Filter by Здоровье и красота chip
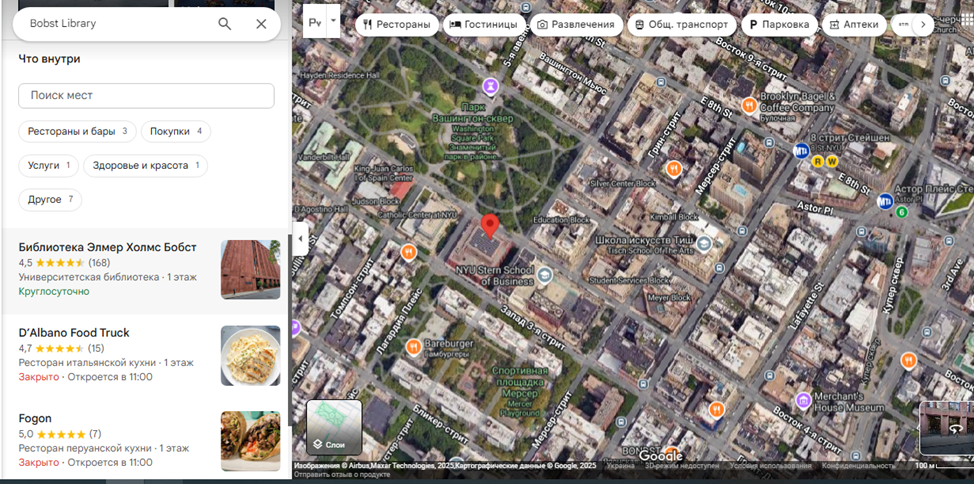This screenshot has height=484, width=974. point(145,165)
